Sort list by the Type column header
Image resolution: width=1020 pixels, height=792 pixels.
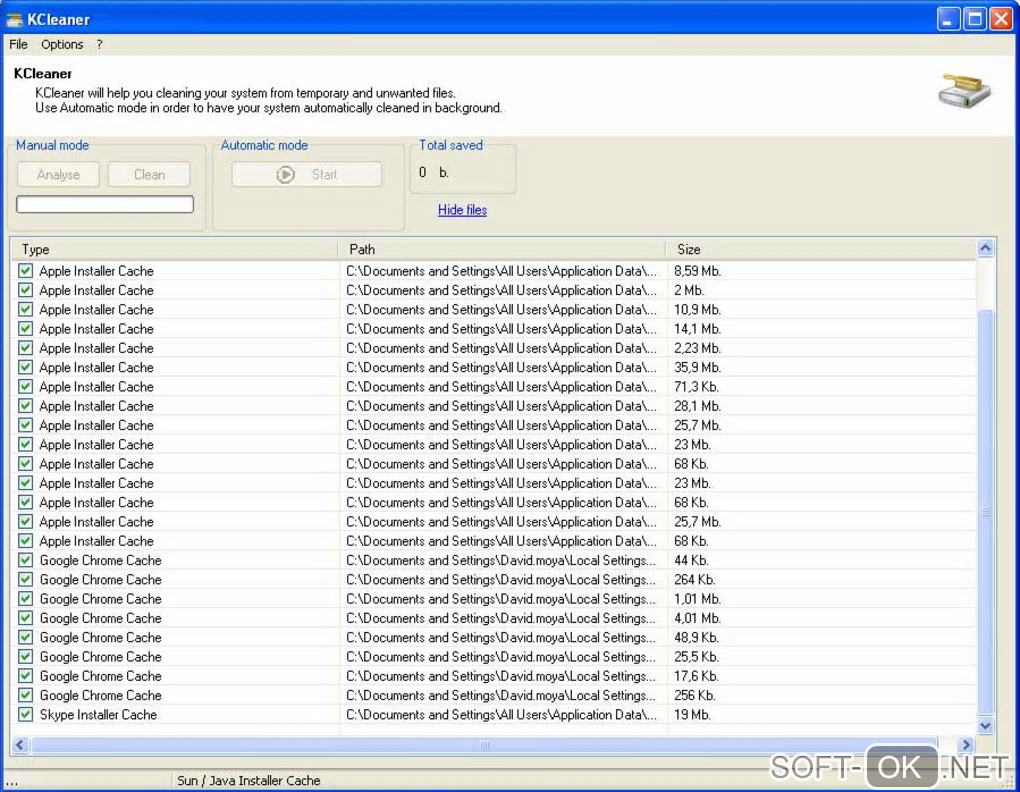[174, 249]
